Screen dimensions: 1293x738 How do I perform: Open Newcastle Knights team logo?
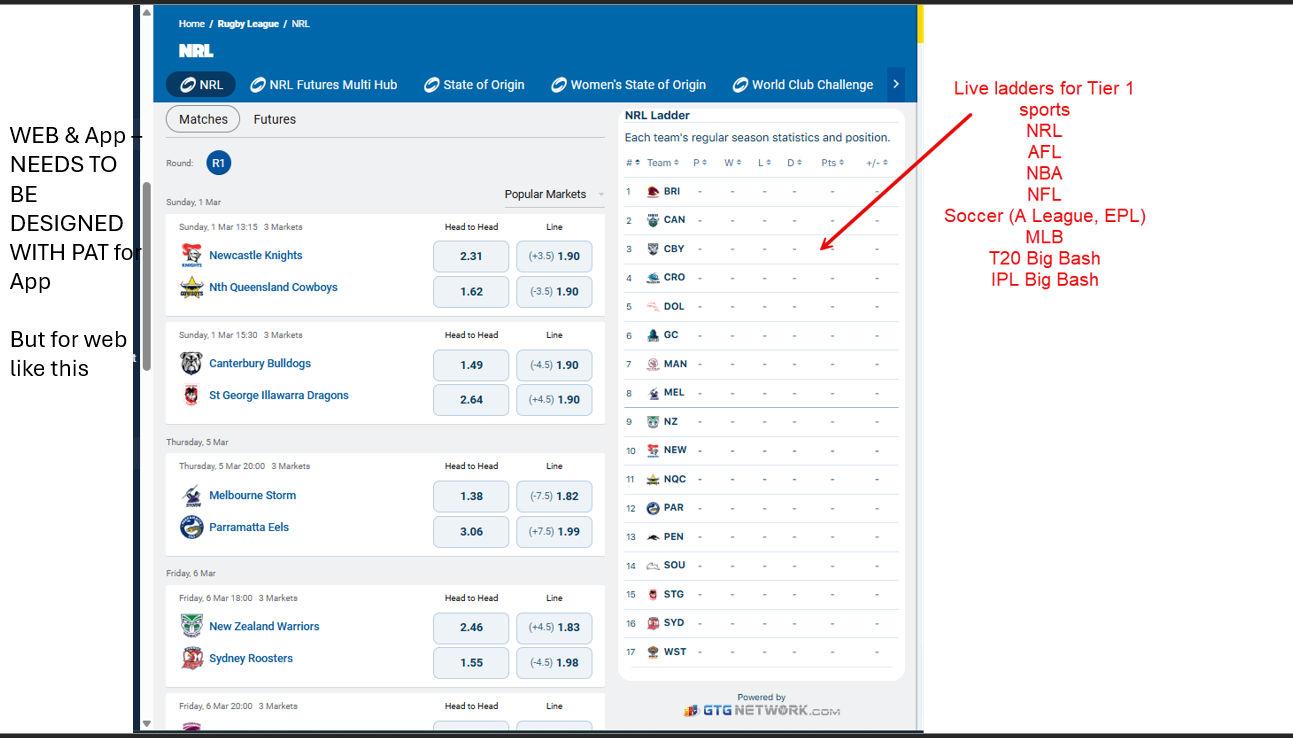(x=191, y=256)
